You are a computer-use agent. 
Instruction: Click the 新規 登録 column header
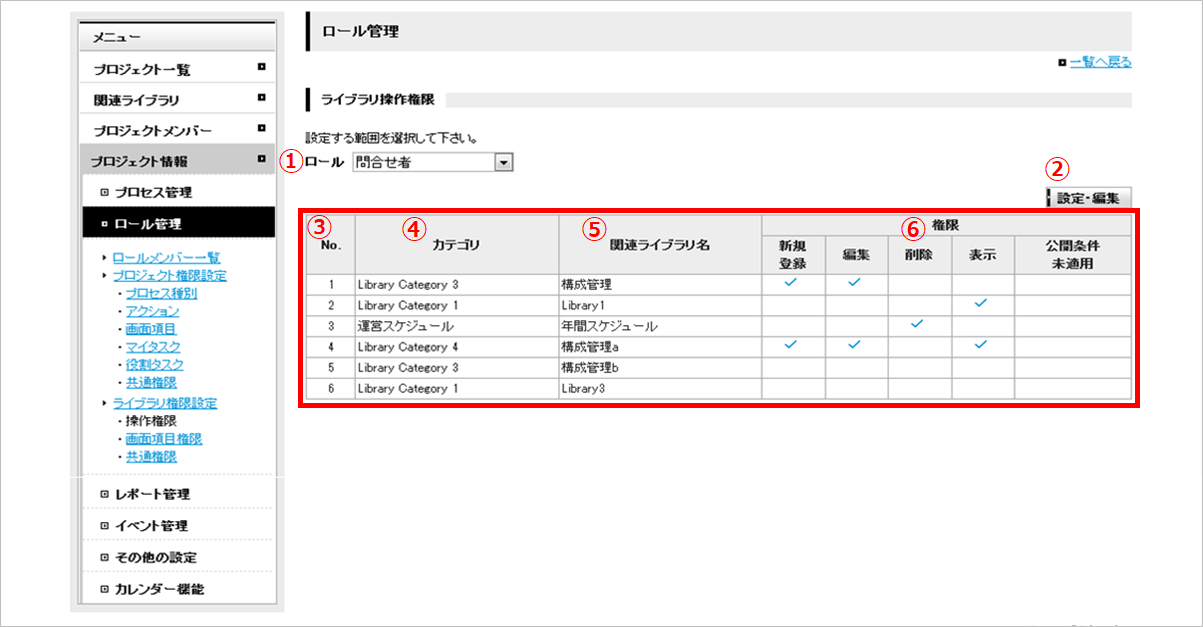(x=792, y=254)
